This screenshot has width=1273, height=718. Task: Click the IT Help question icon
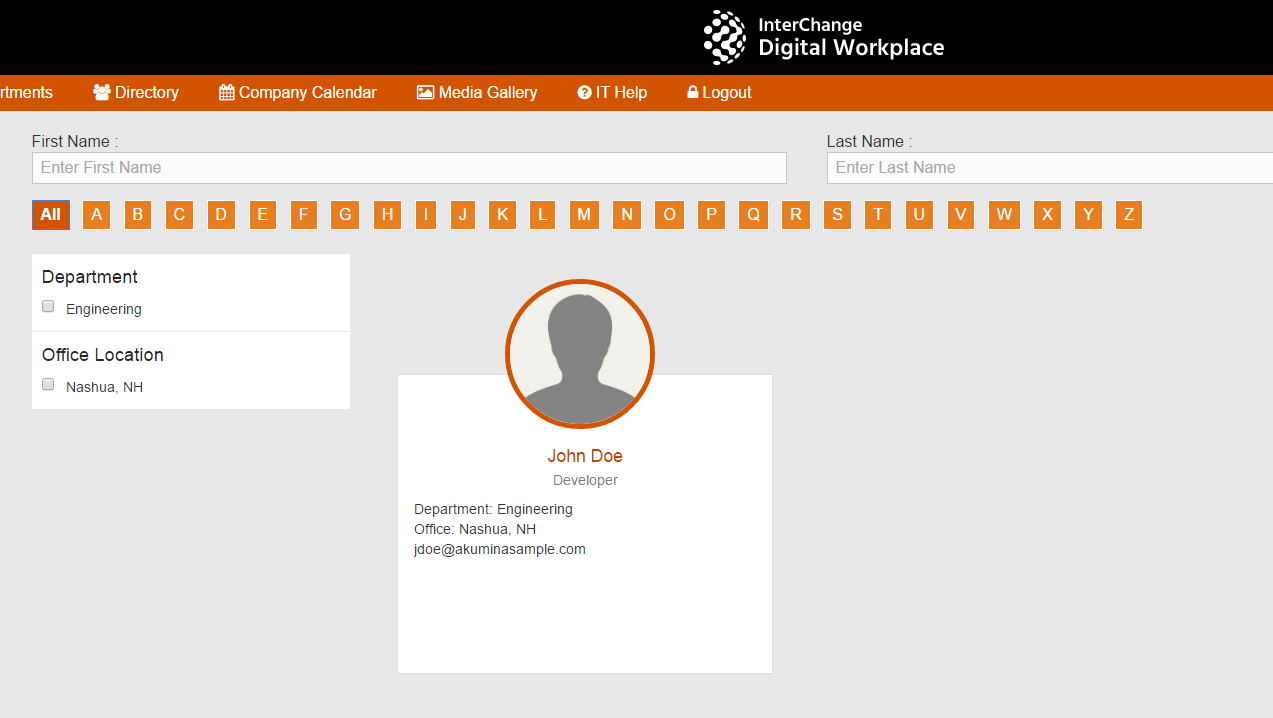pos(584,92)
